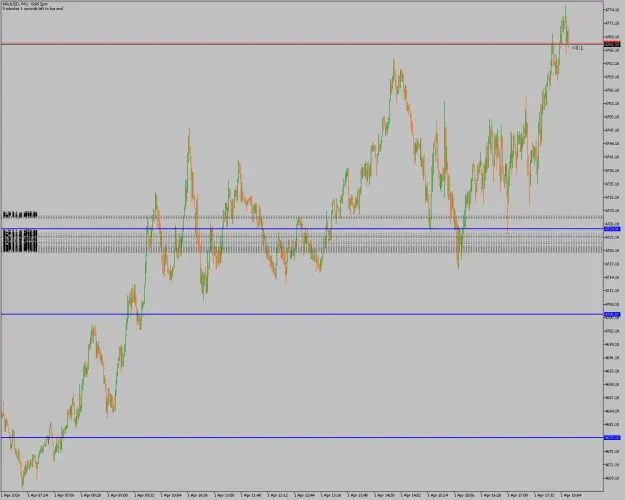
Task: Click the '1 Apr 18:04' time axis label
Action: [x=572, y=495]
